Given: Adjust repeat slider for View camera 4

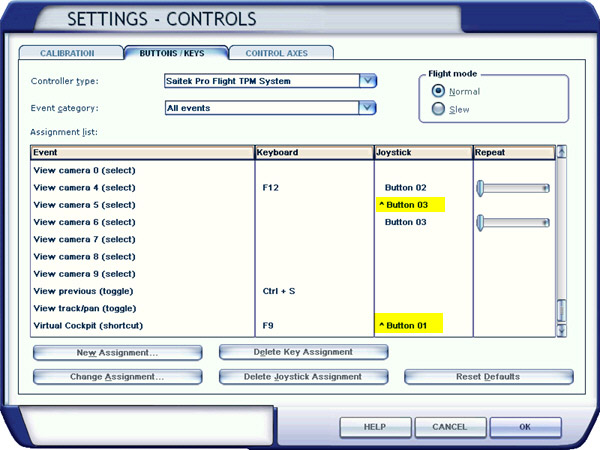Looking at the screenshot, I should [x=482, y=187].
